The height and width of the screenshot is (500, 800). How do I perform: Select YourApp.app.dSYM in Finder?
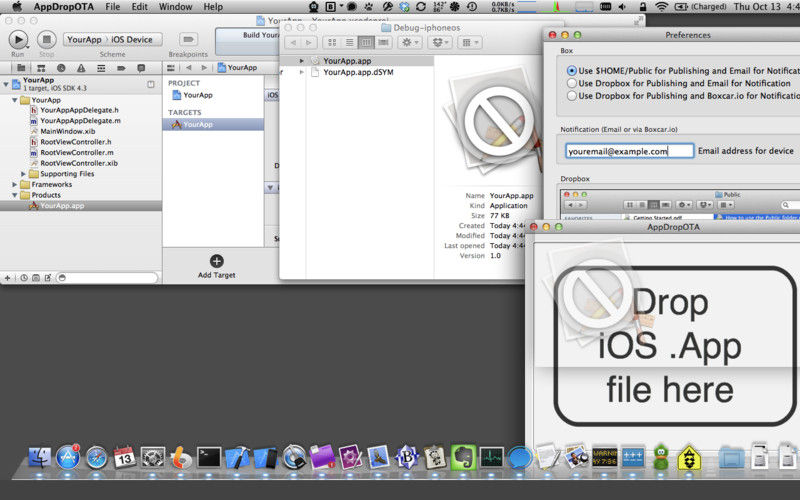pos(358,72)
